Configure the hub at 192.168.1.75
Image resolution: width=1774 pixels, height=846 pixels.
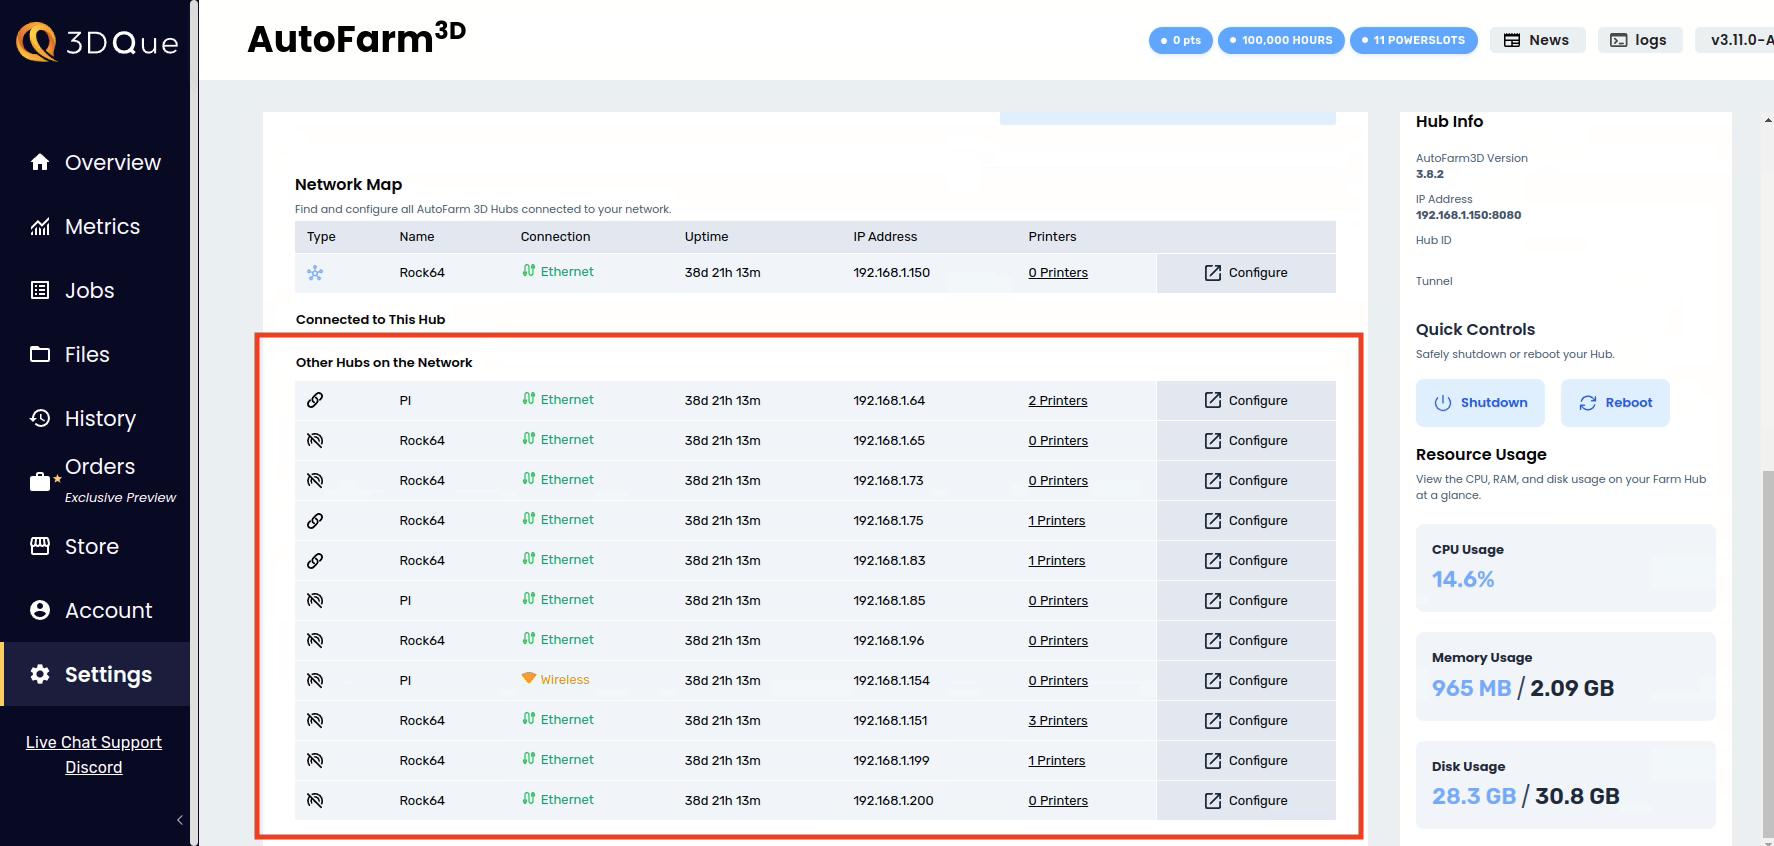(1246, 521)
